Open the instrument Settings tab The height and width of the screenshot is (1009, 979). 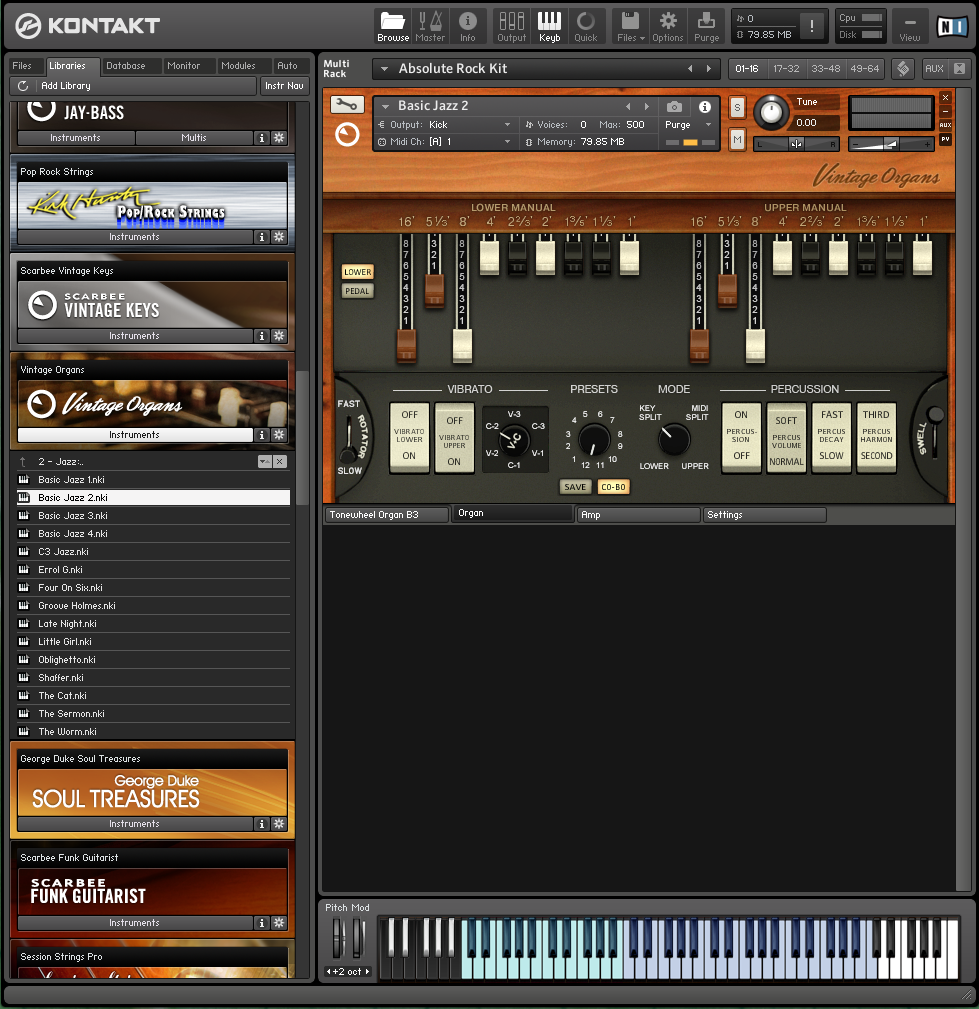point(765,515)
